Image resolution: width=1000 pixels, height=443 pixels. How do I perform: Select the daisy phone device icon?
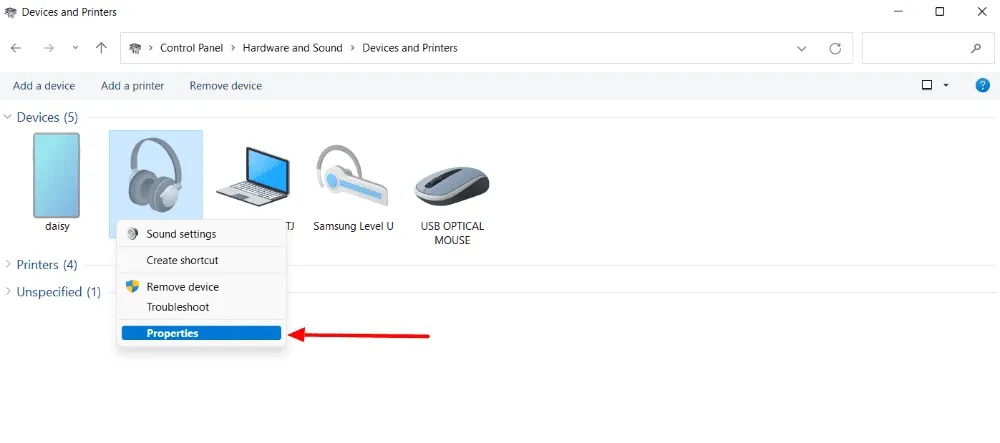tap(56, 176)
